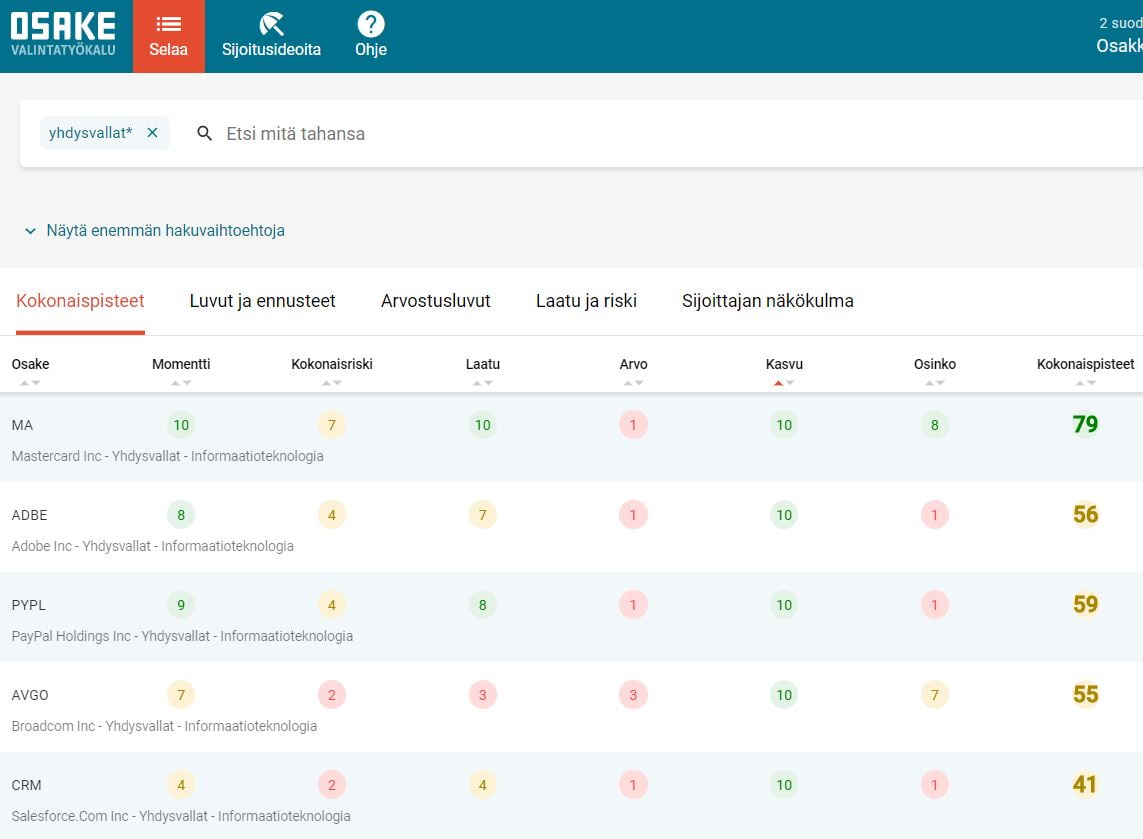Sort table by Laatu column

(x=483, y=364)
